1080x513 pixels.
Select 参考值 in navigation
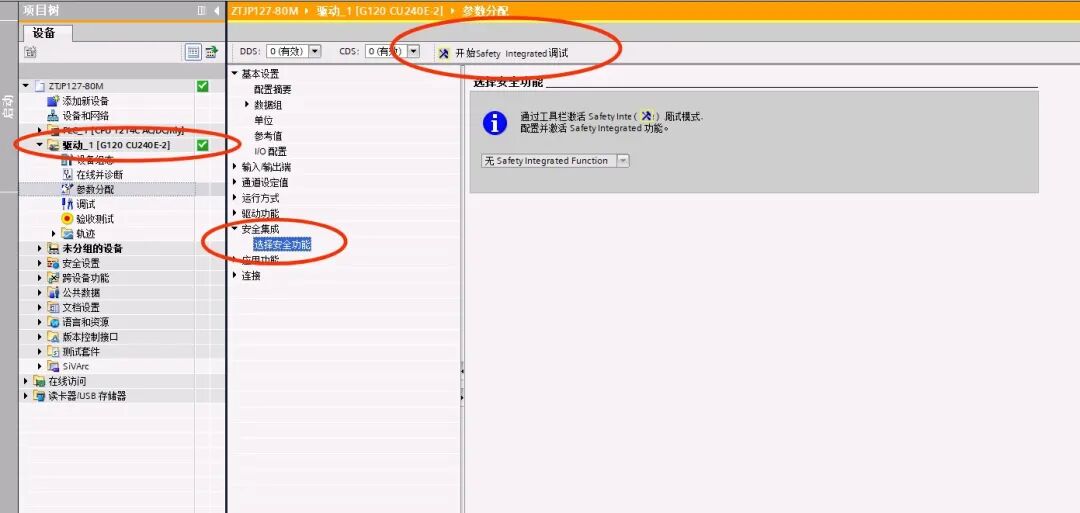[268, 136]
